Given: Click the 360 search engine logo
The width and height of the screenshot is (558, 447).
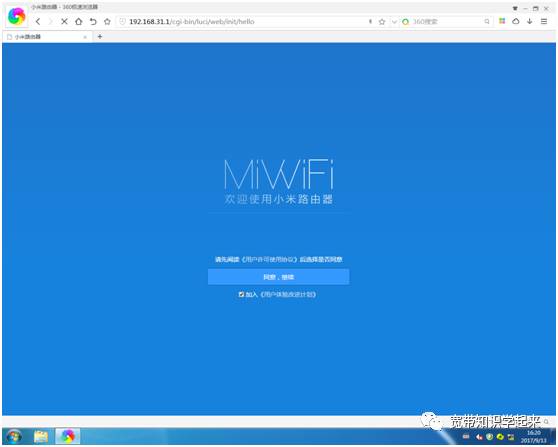Looking at the screenshot, I should pos(405,22).
